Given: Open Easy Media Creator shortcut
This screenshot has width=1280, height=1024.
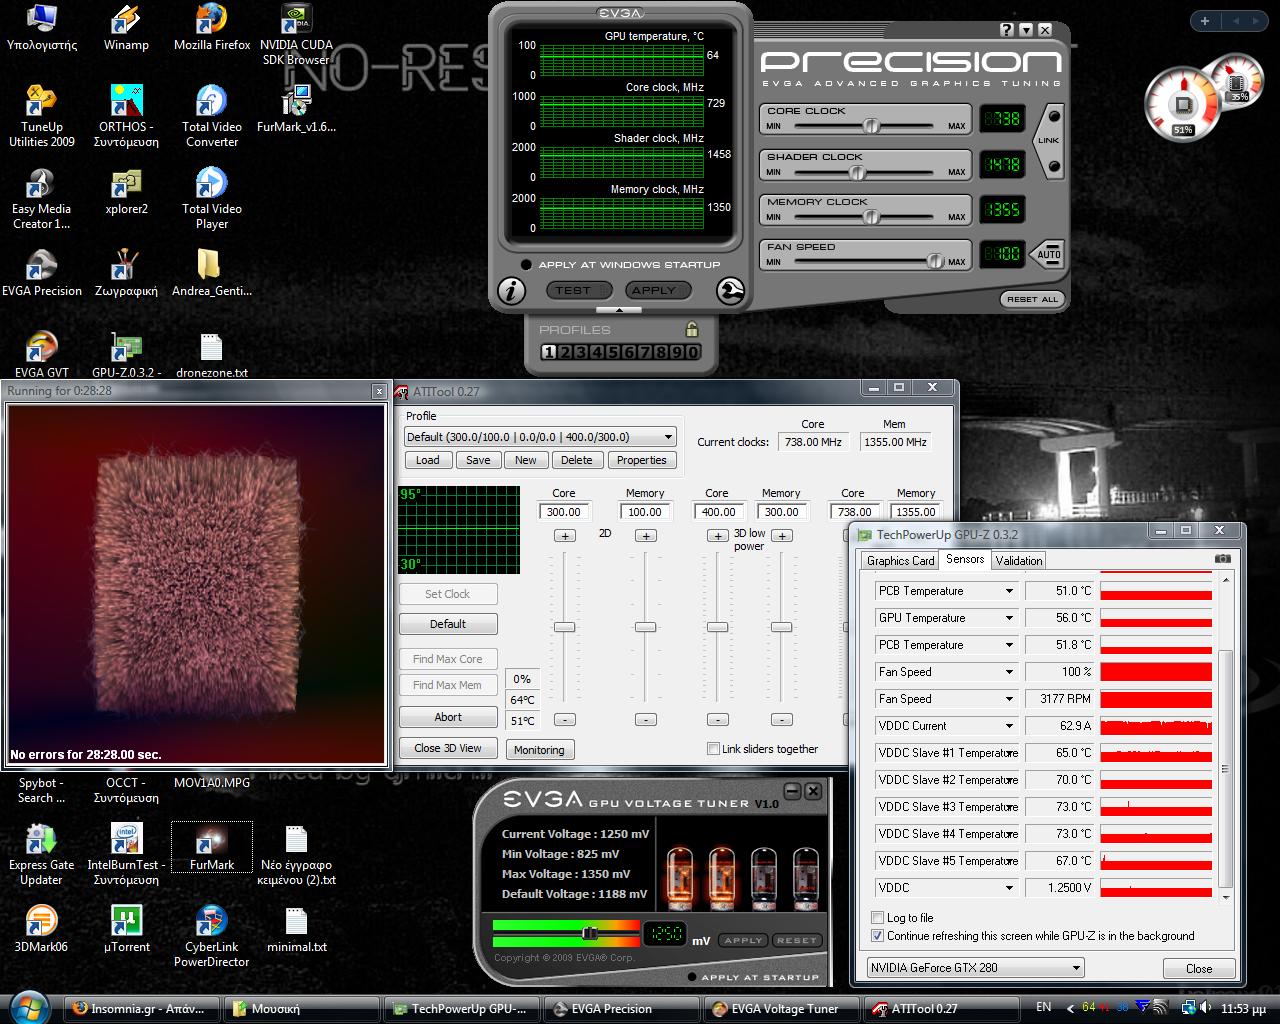Looking at the screenshot, I should pos(42,199).
